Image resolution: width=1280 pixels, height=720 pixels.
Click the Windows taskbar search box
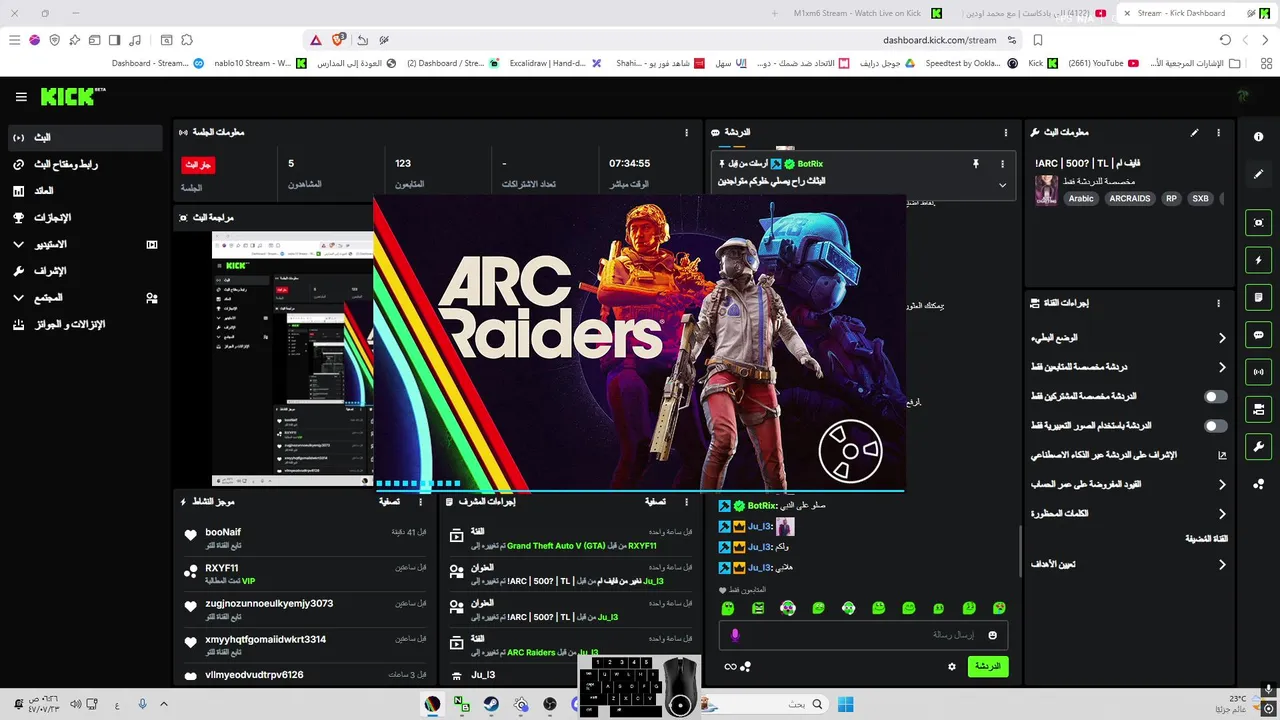(765, 704)
